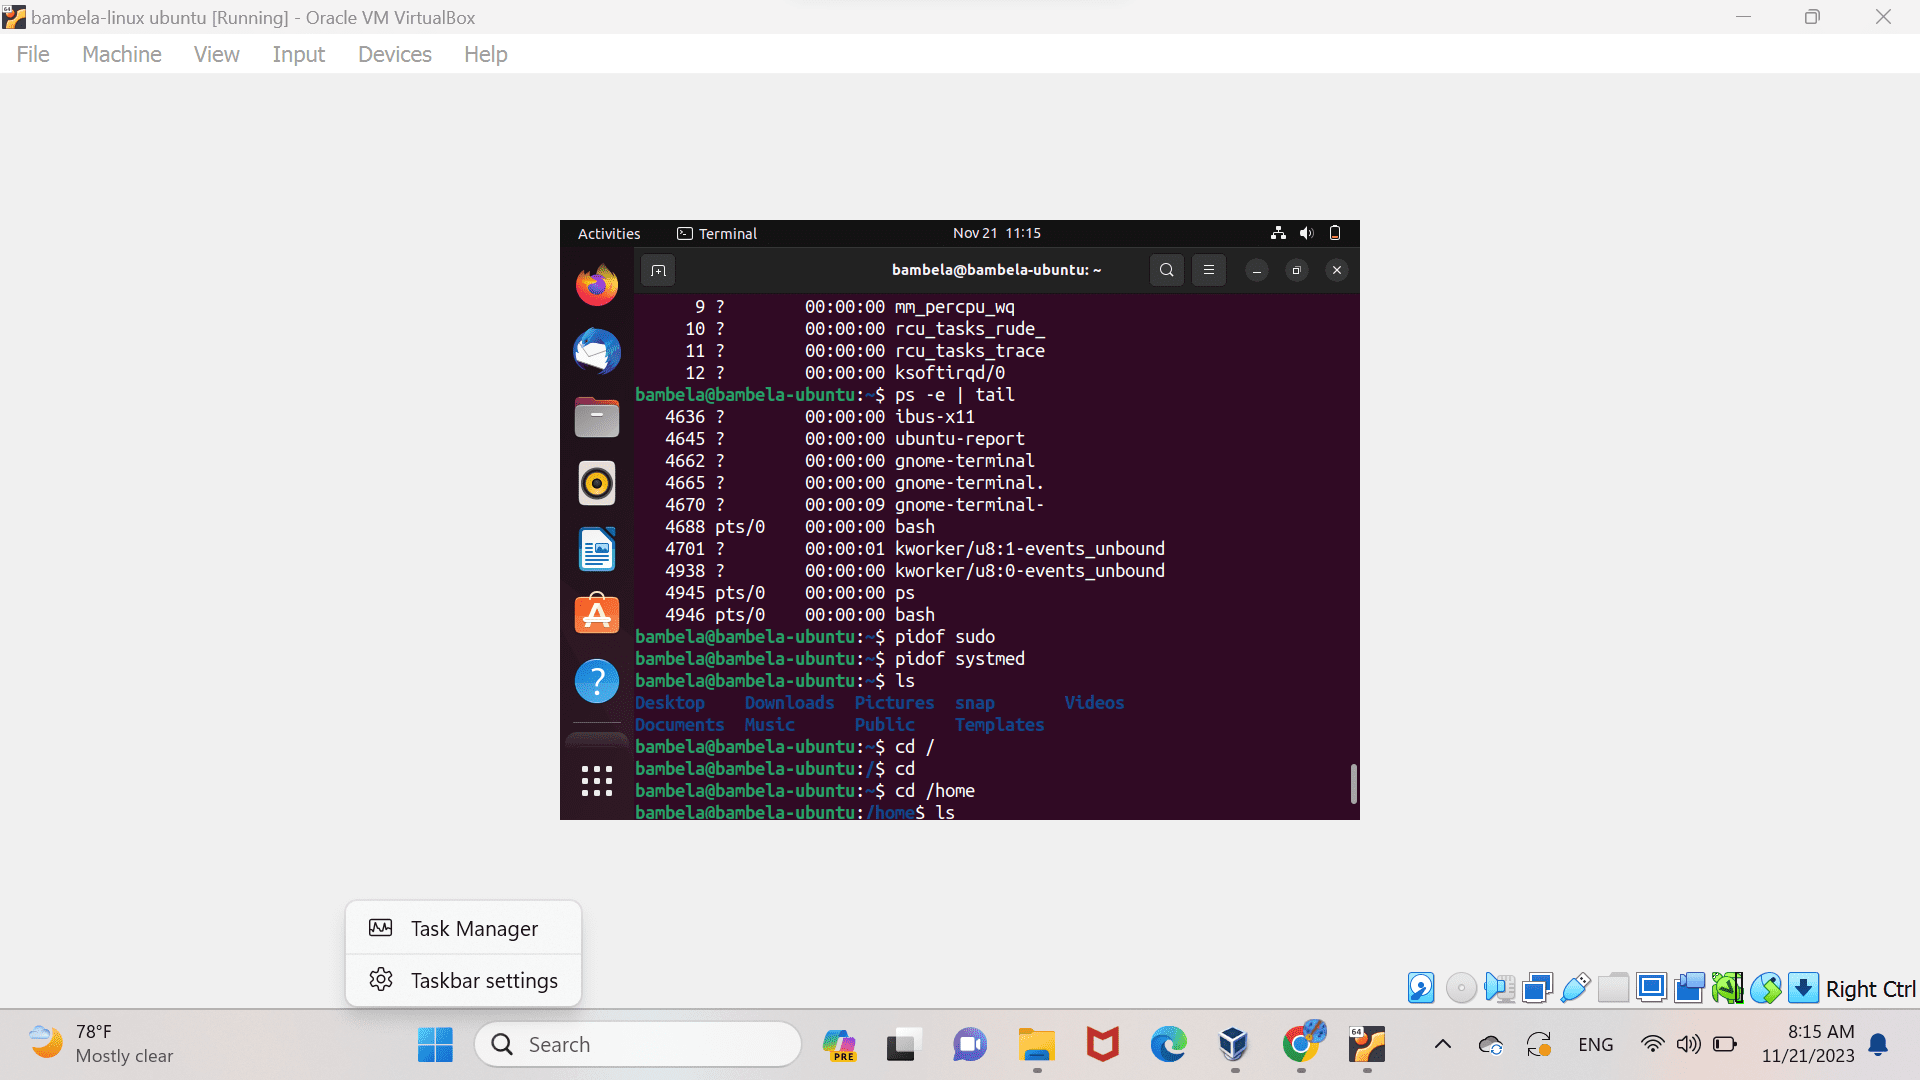This screenshot has width=1920, height=1080.
Task: Open the Help icon in the dock
Action: [x=597, y=681]
